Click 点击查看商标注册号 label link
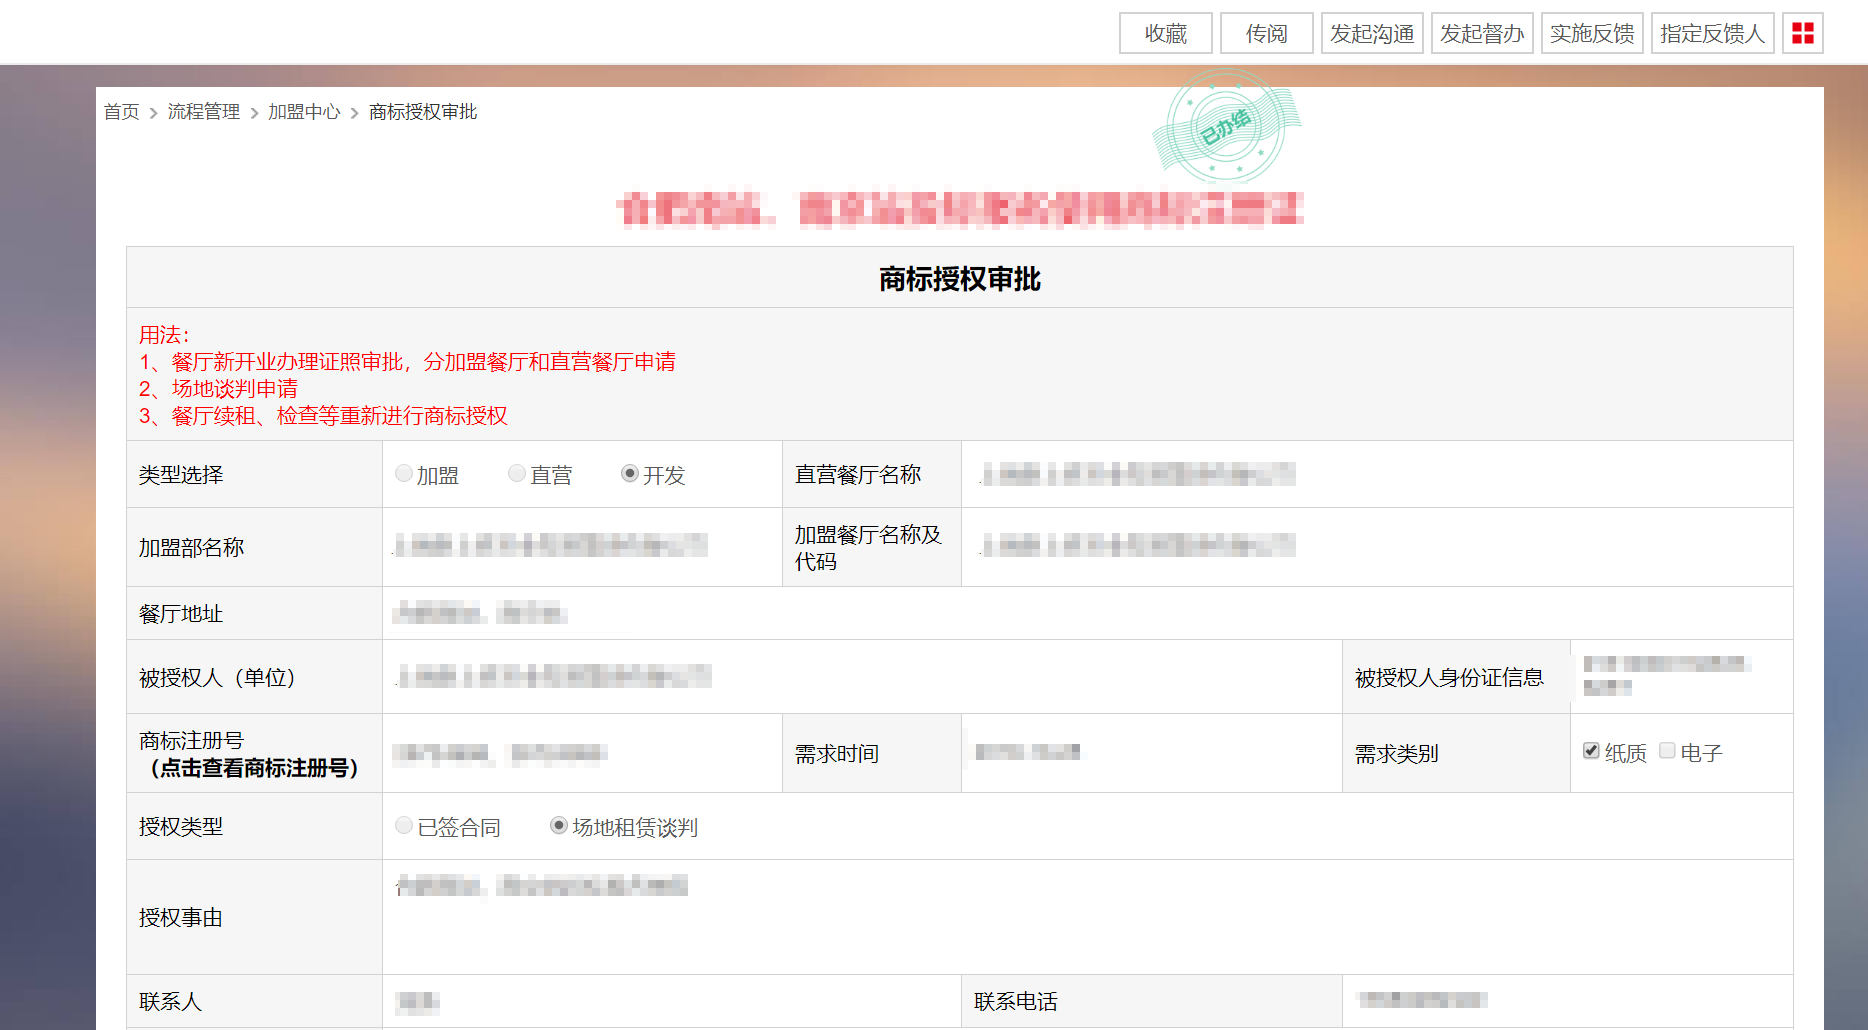 [x=254, y=768]
